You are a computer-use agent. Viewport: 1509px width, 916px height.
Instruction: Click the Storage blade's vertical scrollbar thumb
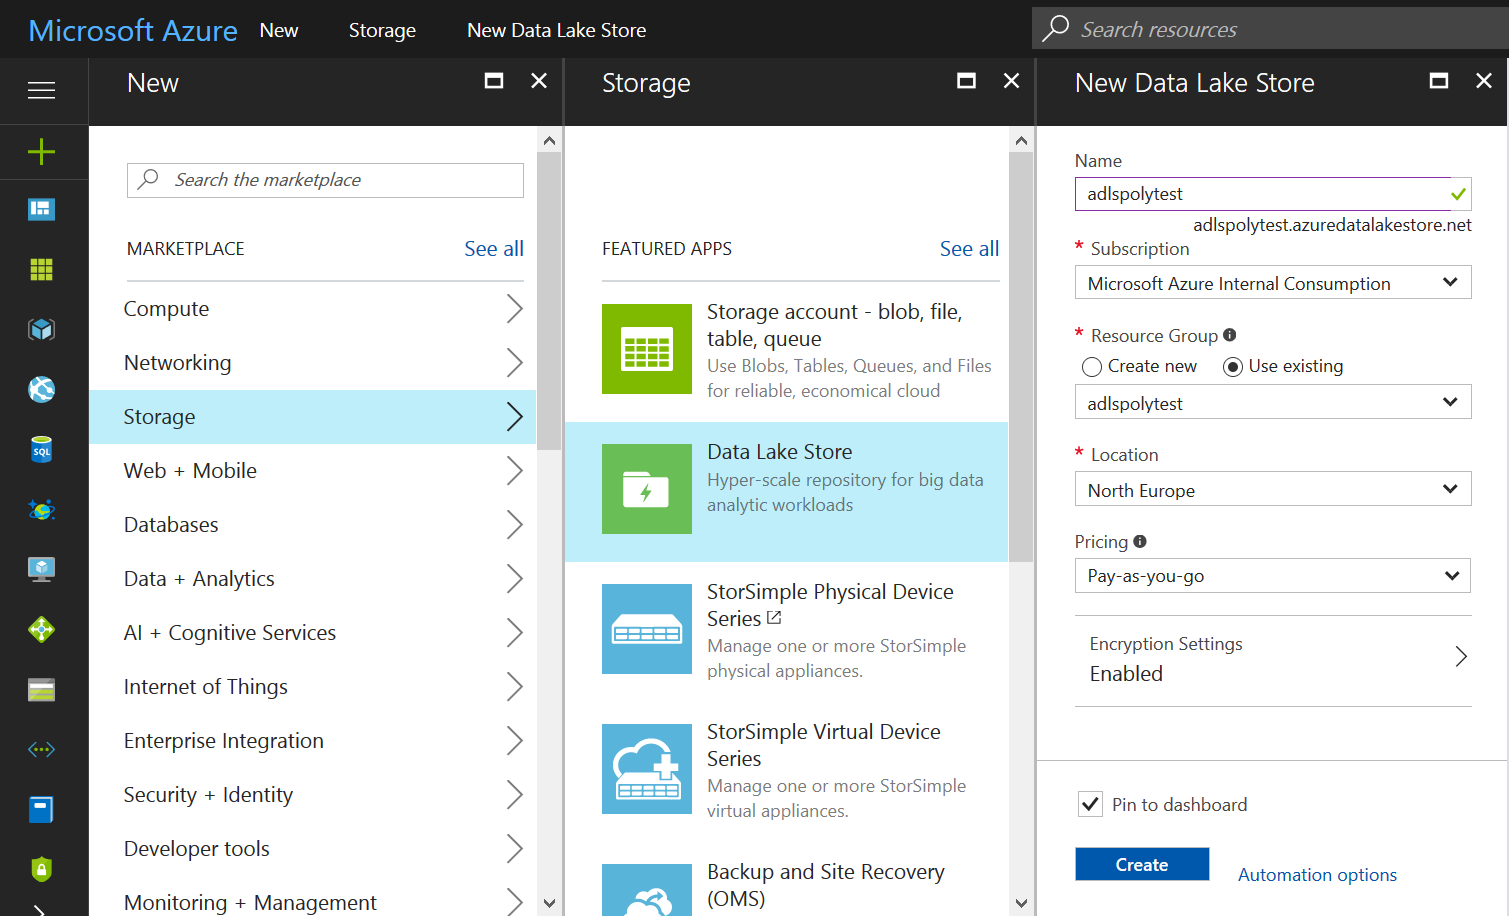point(1021,356)
